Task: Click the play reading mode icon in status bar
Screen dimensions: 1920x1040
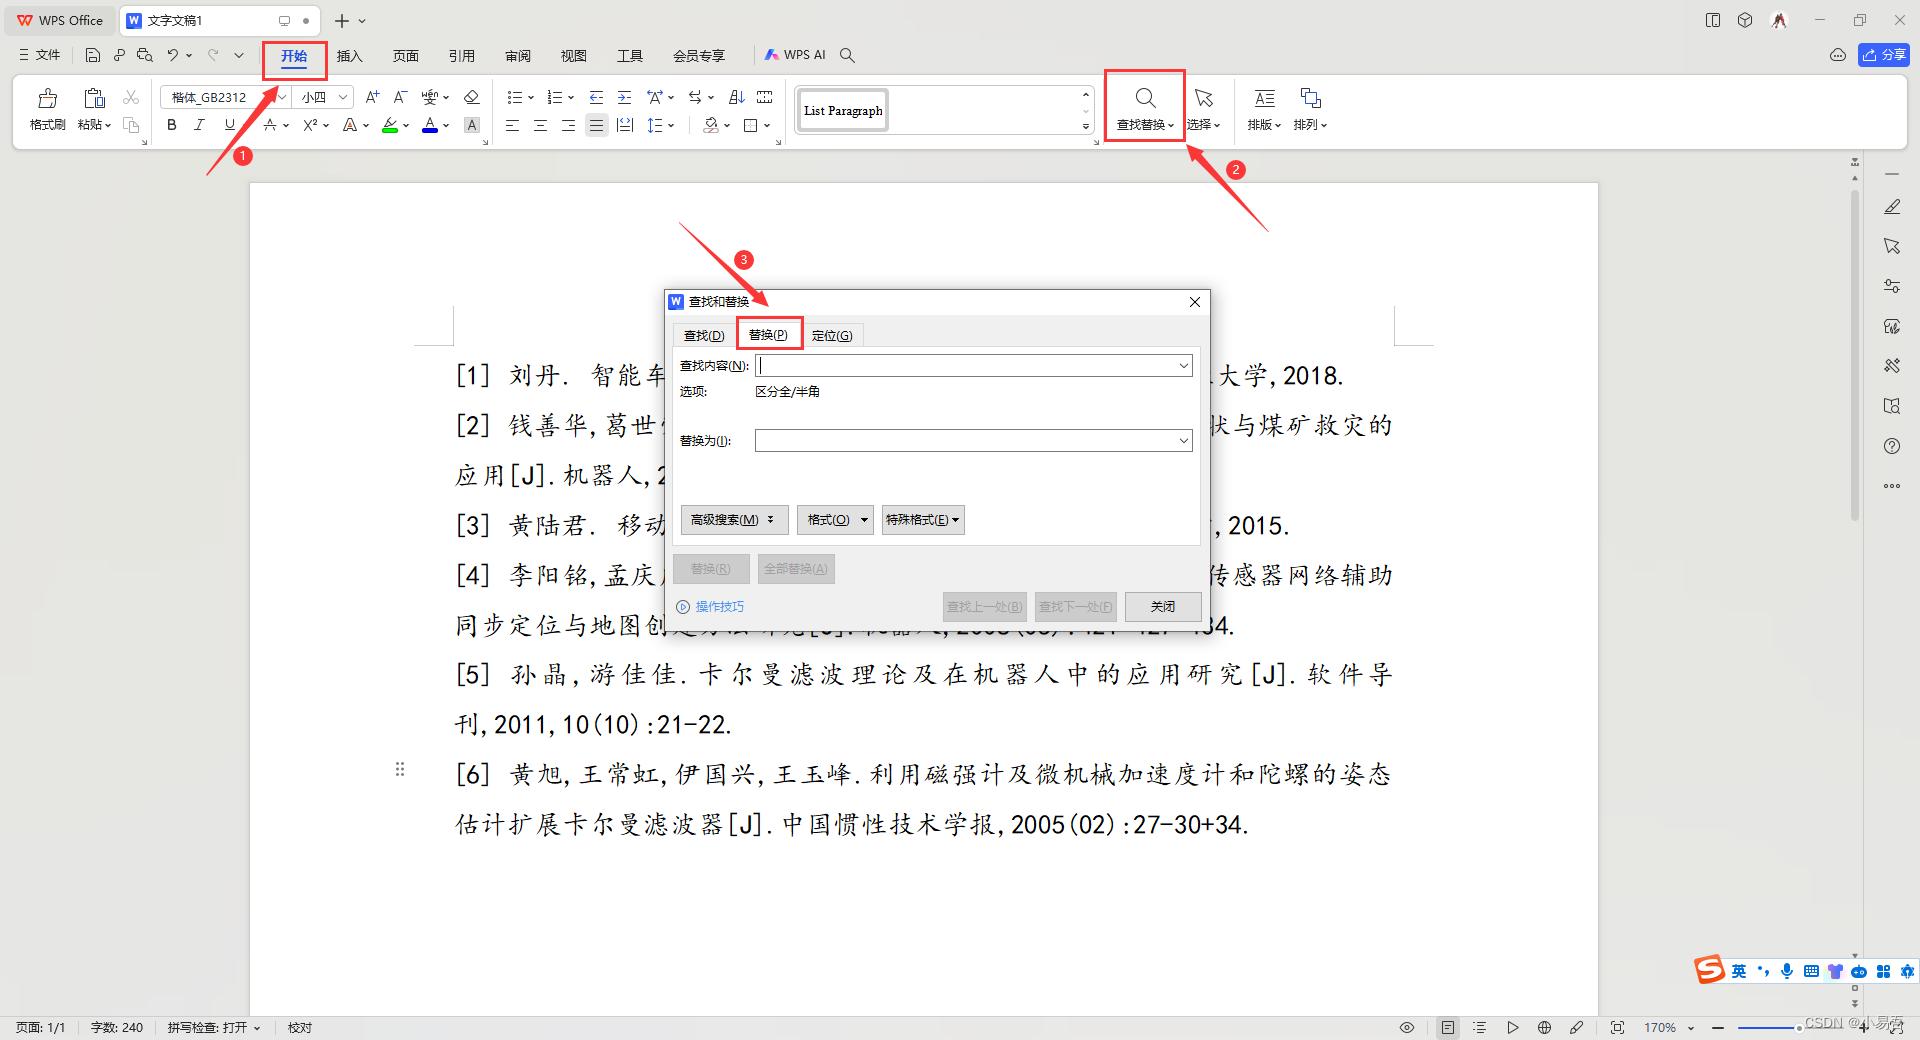Action: (x=1513, y=1027)
